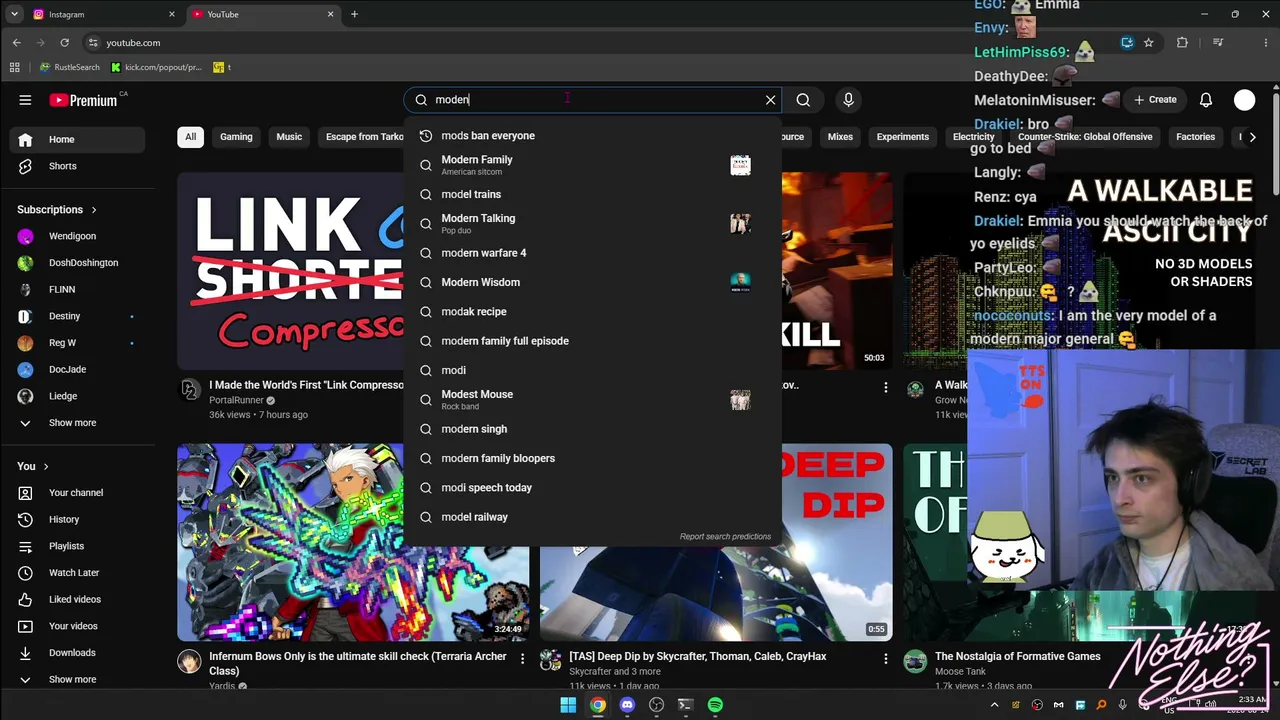Image resolution: width=1280 pixels, height=720 pixels.
Task: Select the Gaming filter chip
Action: pos(236,137)
